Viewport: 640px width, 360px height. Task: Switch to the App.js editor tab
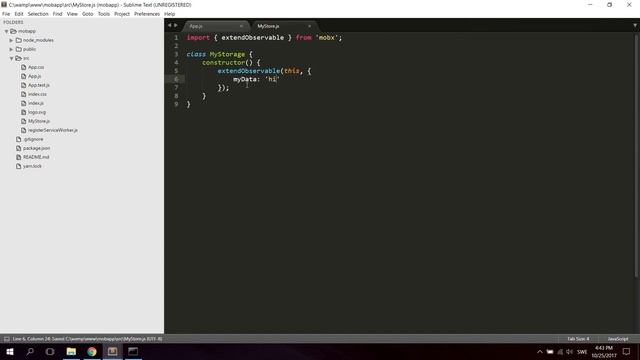215,26
